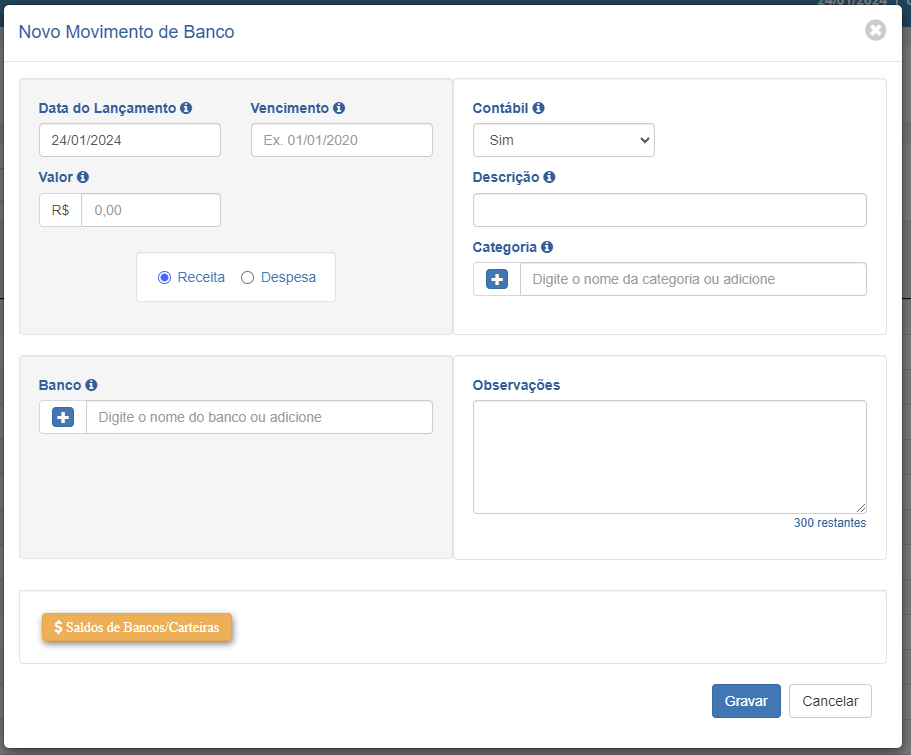Screen dimensions: 911x755
Task: Click the Valor amount field
Action: pyautogui.click(x=151, y=210)
